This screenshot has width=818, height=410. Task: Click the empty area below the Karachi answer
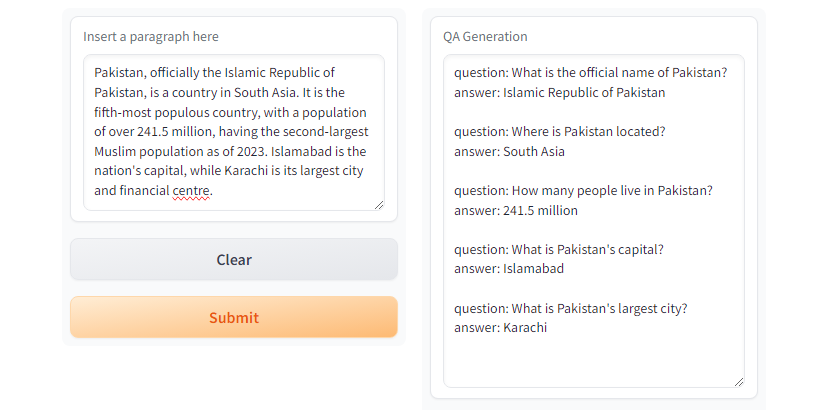tap(593, 362)
